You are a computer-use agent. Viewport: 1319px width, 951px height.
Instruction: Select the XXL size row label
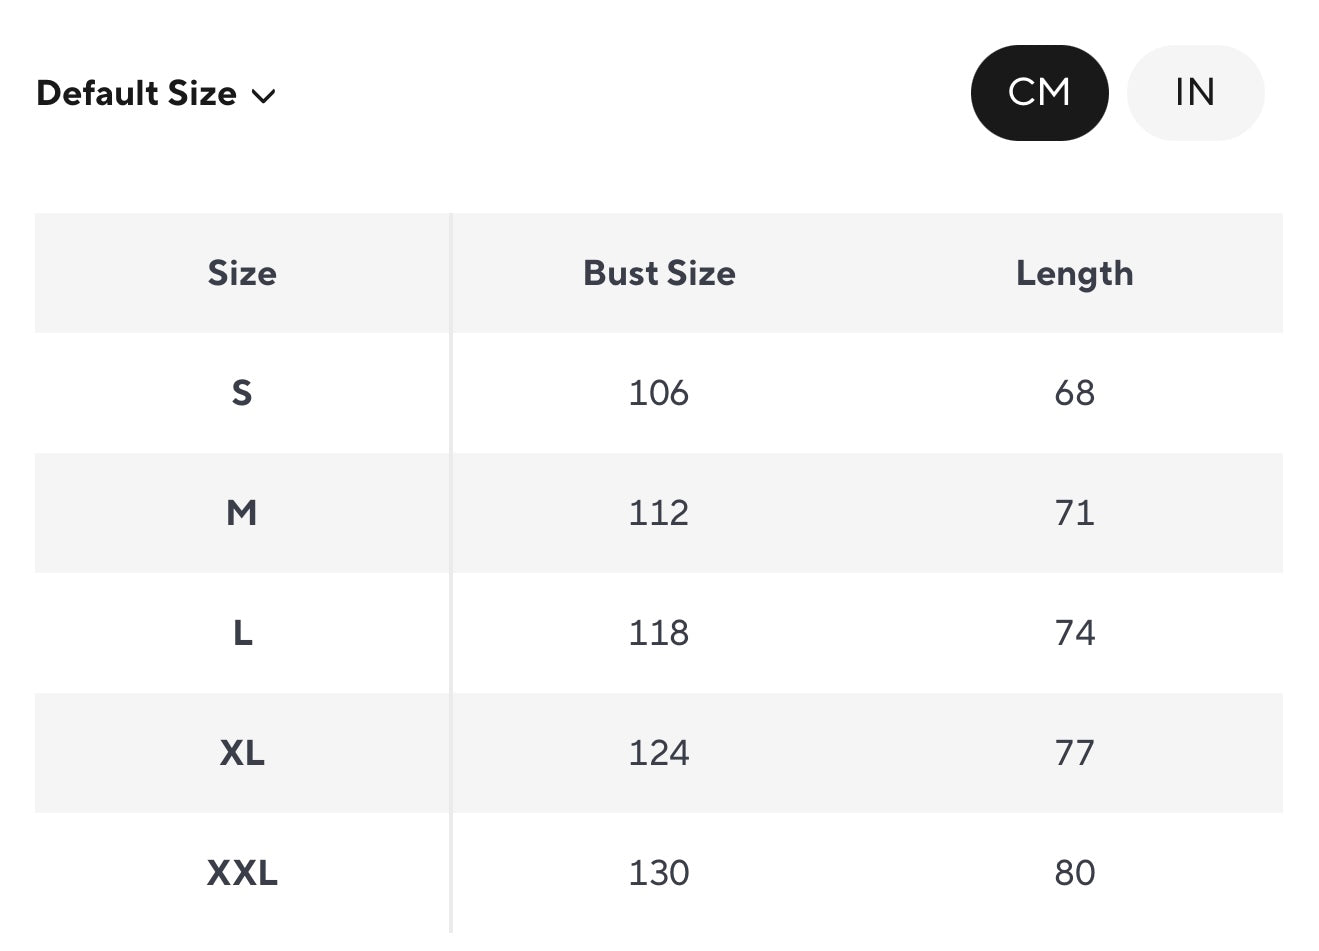pos(242,873)
